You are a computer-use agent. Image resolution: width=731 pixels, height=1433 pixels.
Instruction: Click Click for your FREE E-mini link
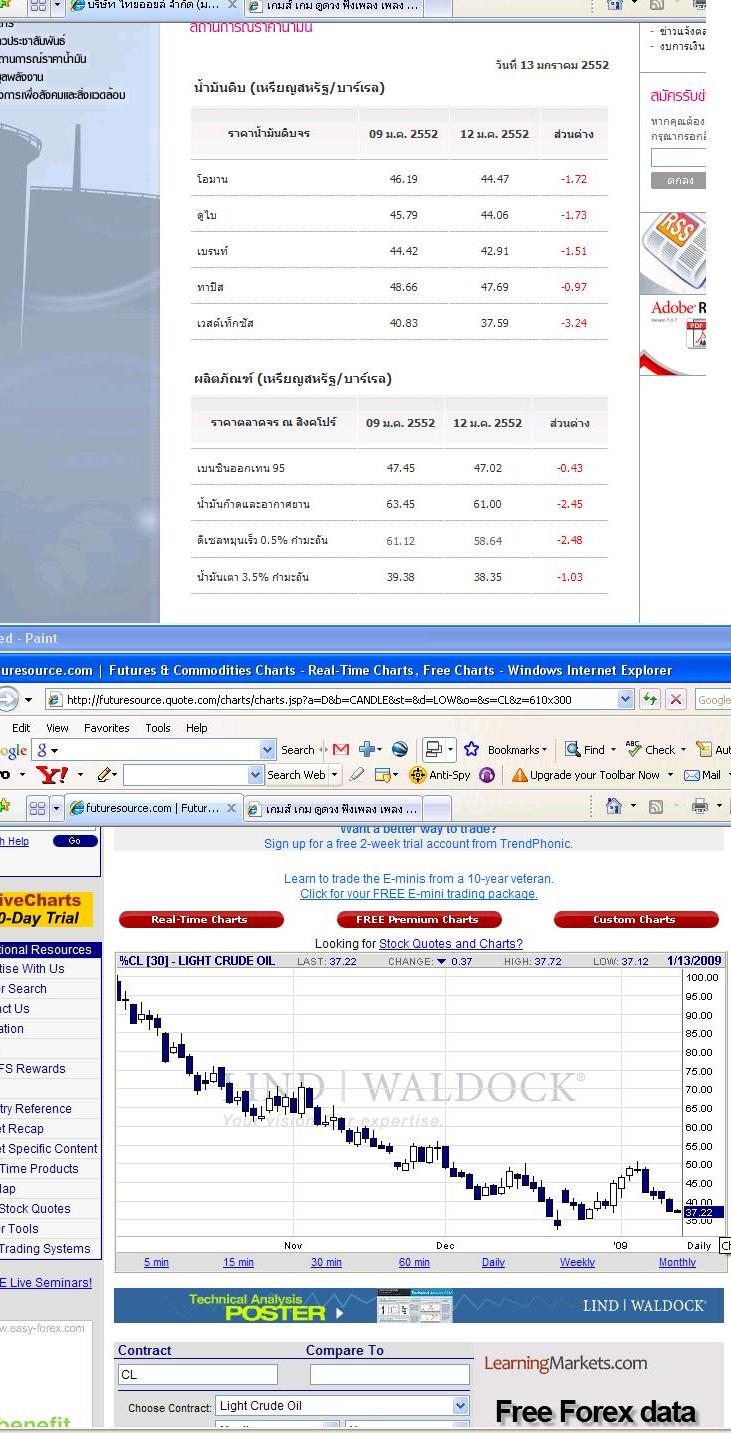coord(419,894)
